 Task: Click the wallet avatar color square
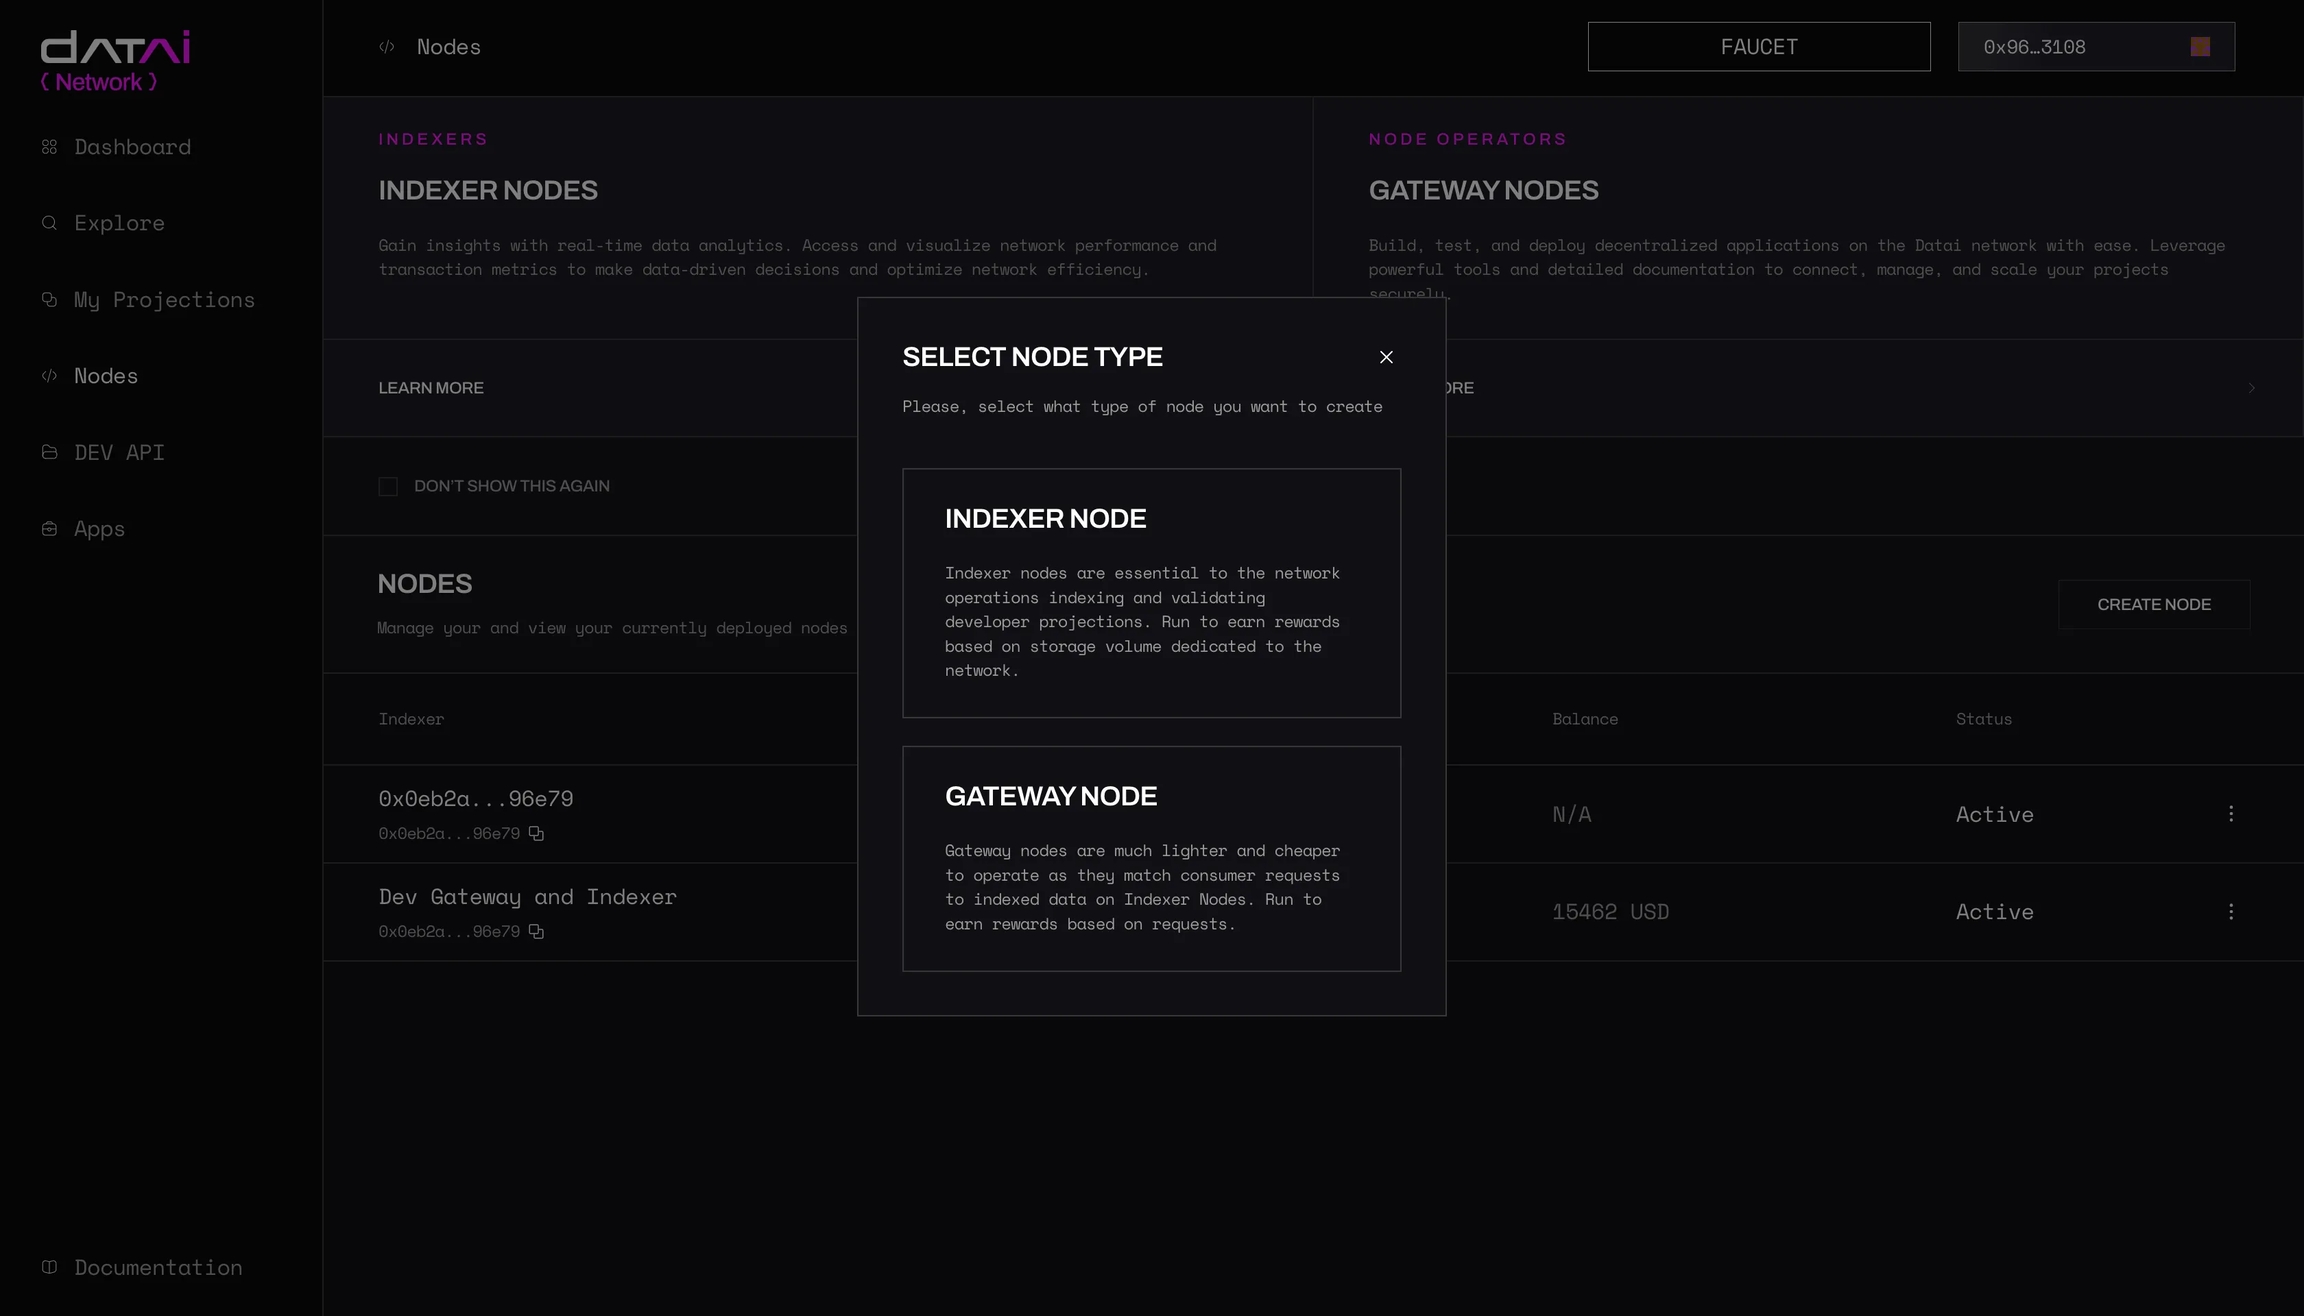[2200, 47]
